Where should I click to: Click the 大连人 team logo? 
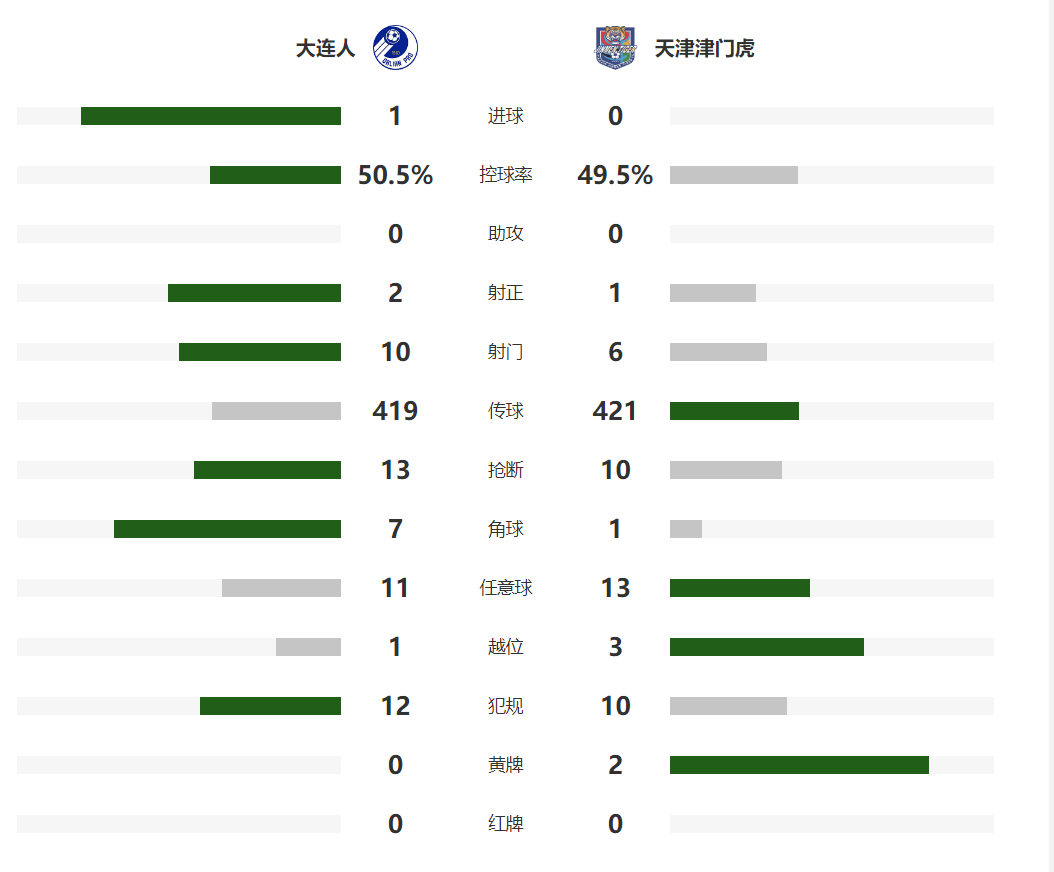click(x=395, y=48)
